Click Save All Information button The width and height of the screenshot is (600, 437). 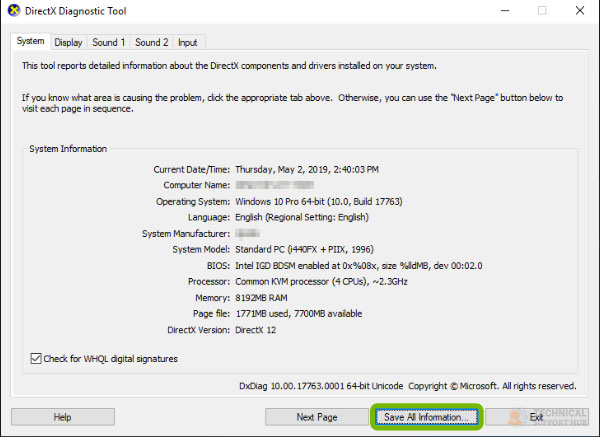427,417
